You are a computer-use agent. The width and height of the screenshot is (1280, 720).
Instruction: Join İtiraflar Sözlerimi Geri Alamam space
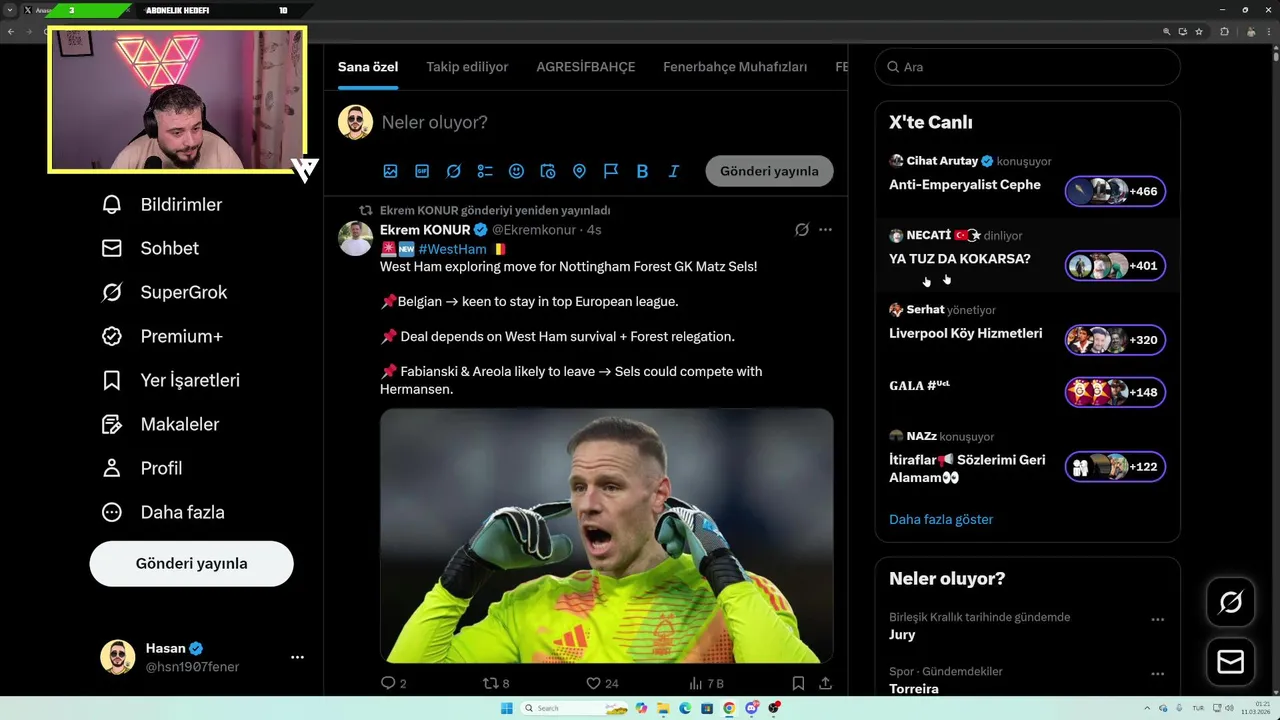click(x=1115, y=467)
